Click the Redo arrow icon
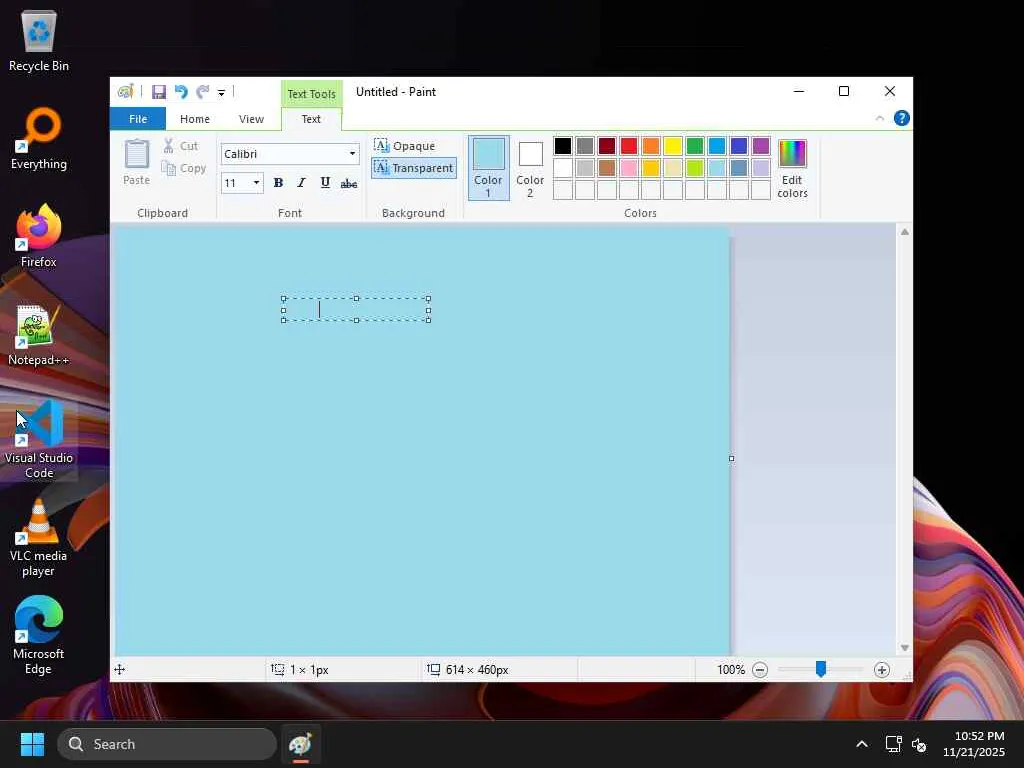Image resolution: width=1024 pixels, height=768 pixels. [203, 92]
